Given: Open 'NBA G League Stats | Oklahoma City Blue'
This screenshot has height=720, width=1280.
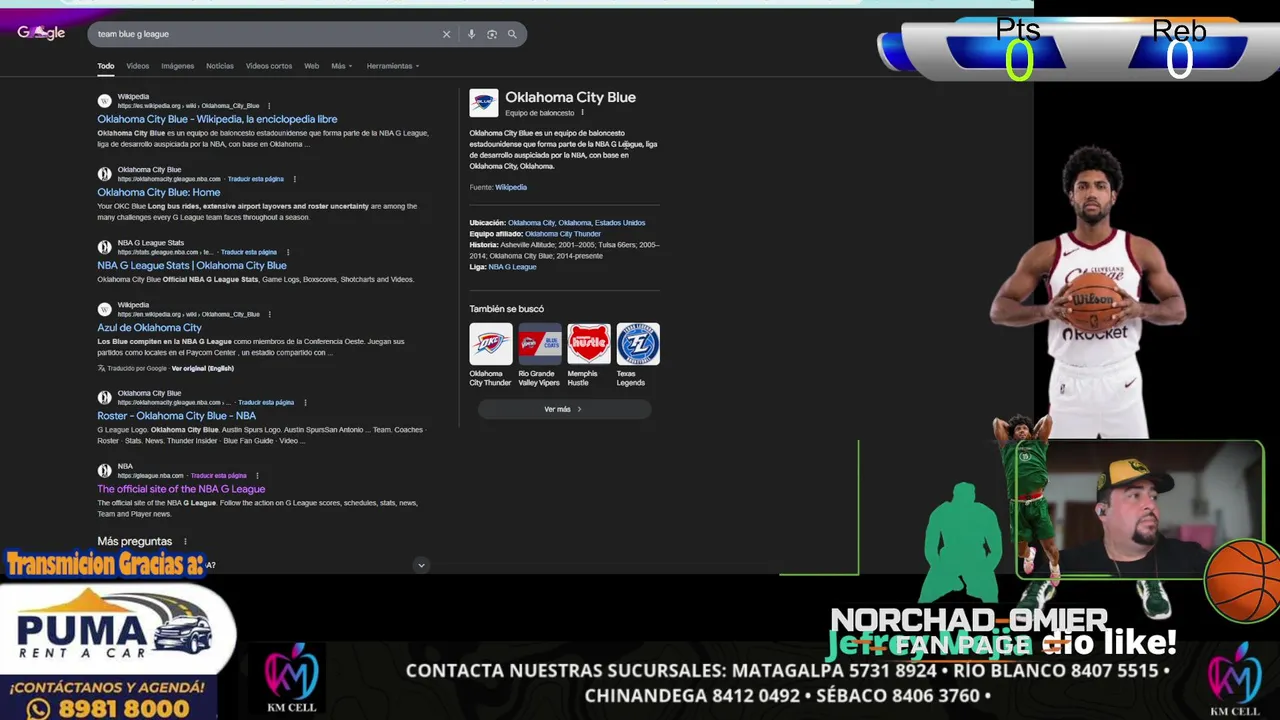Looking at the screenshot, I should [192, 265].
